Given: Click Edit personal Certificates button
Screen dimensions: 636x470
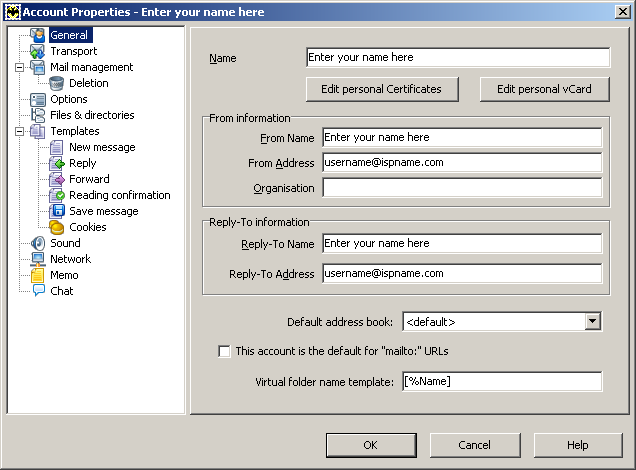Looking at the screenshot, I should coord(381,89).
